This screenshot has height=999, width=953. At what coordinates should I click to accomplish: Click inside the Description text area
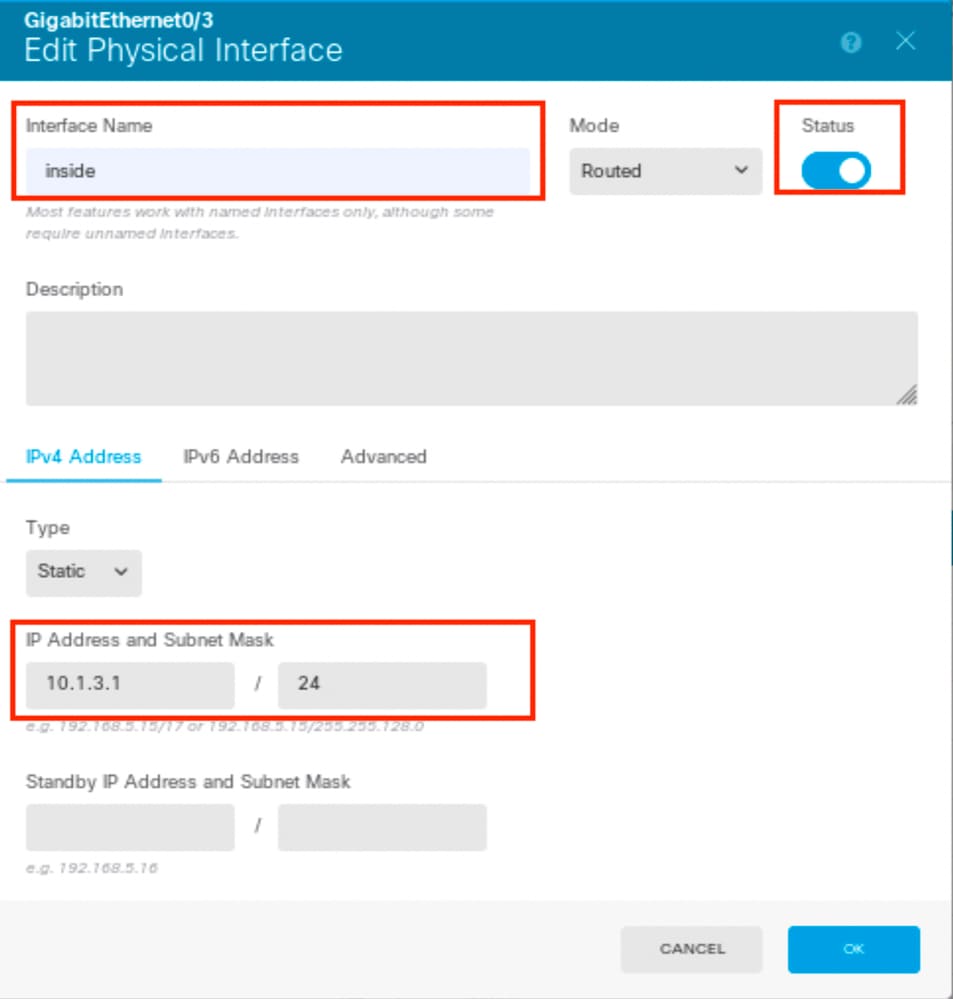tap(471, 358)
